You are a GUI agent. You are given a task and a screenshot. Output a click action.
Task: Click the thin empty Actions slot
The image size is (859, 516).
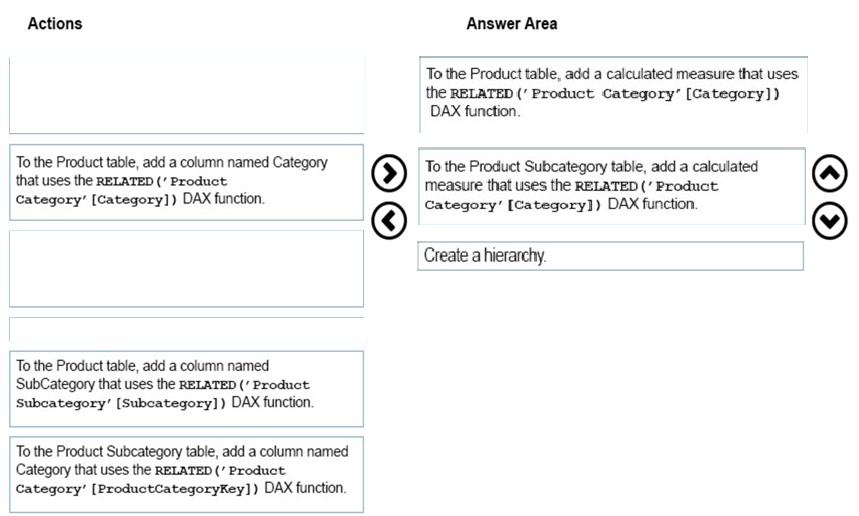[186, 329]
